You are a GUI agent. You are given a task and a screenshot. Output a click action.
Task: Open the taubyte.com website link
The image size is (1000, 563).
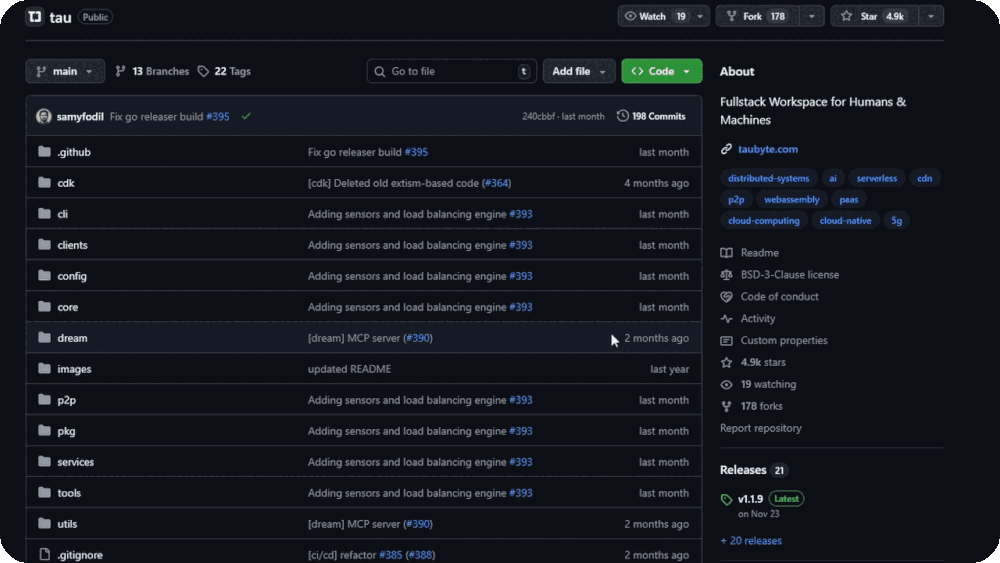click(768, 149)
